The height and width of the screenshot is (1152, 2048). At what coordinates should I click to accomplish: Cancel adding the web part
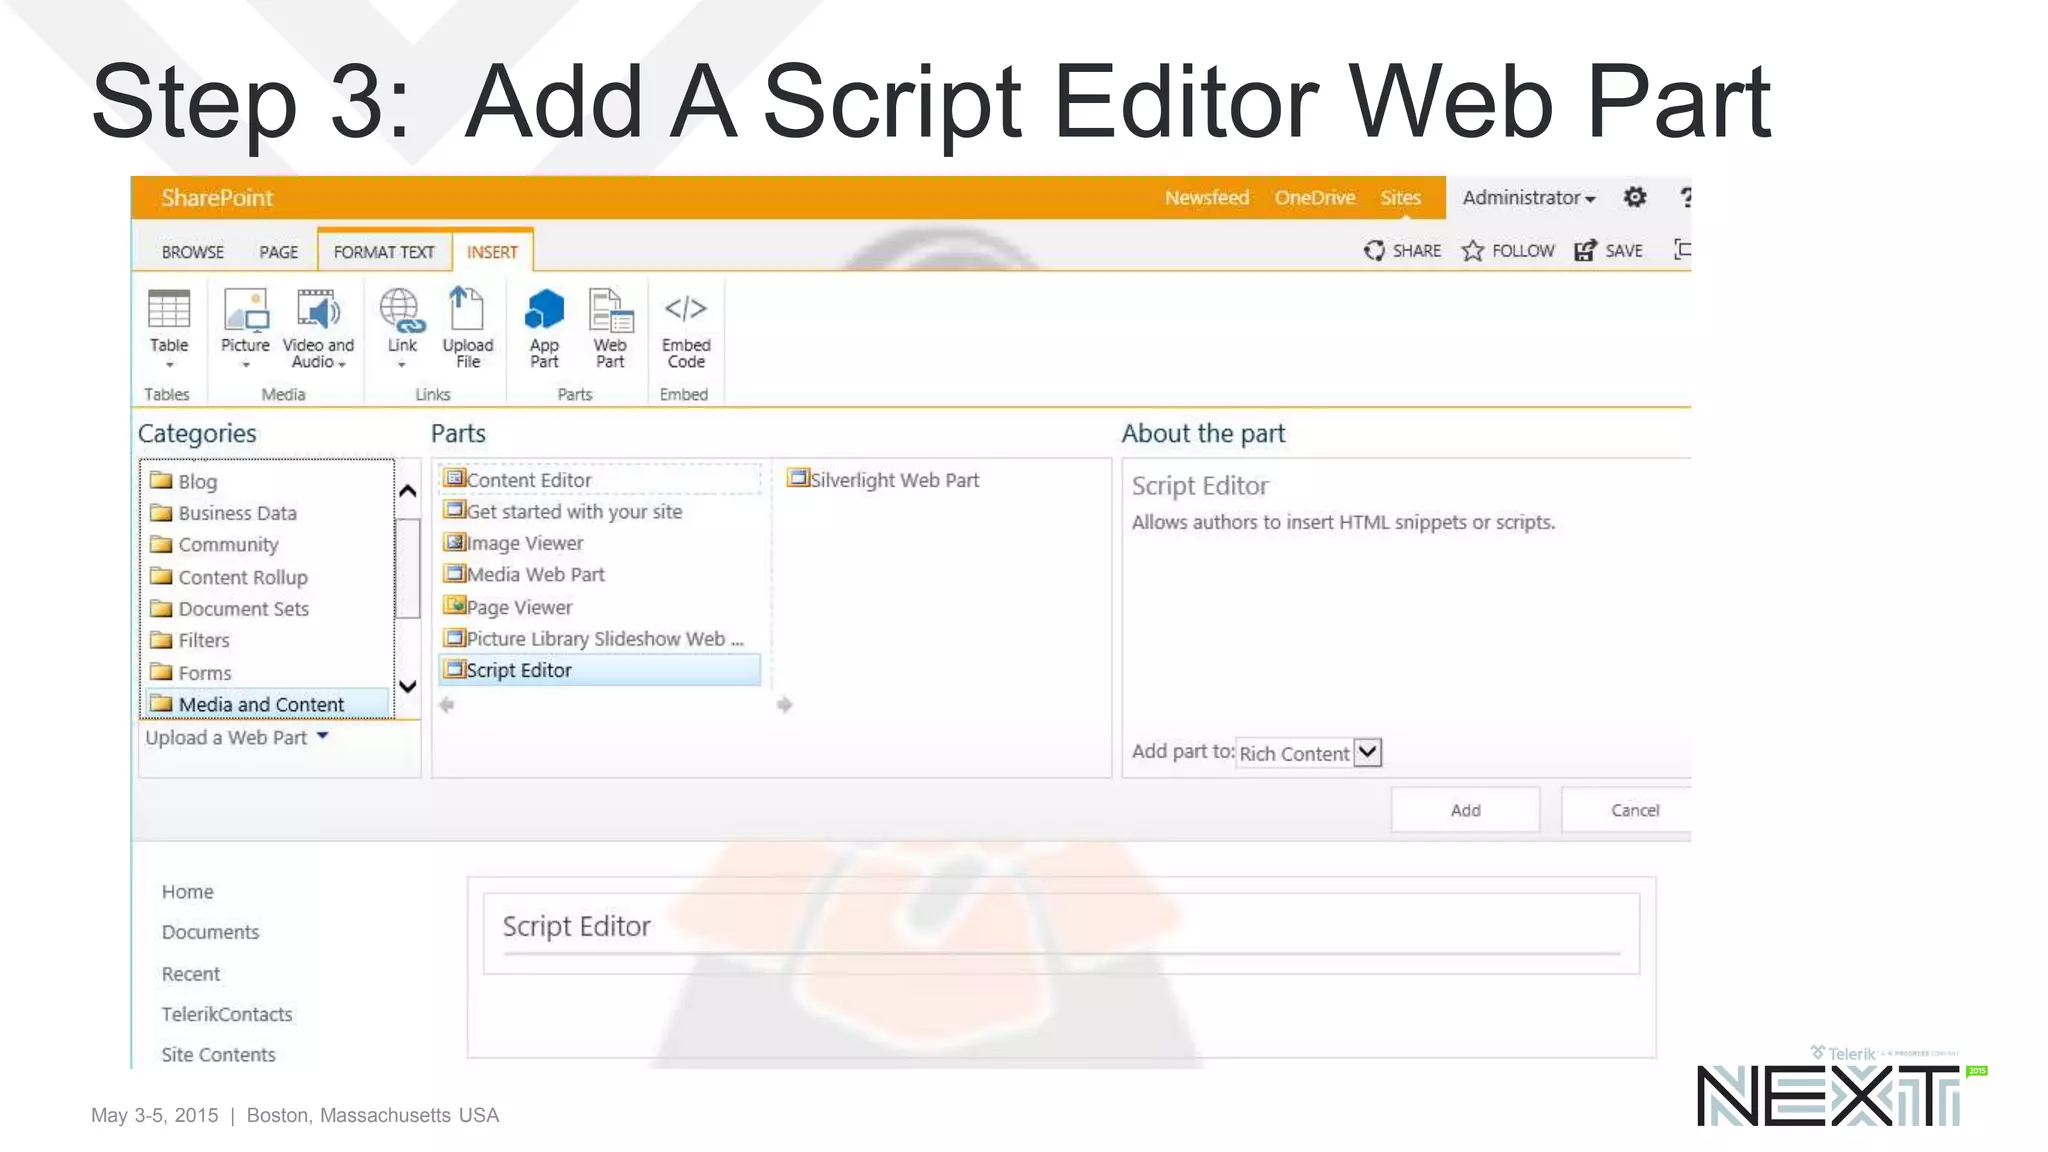point(1627,810)
